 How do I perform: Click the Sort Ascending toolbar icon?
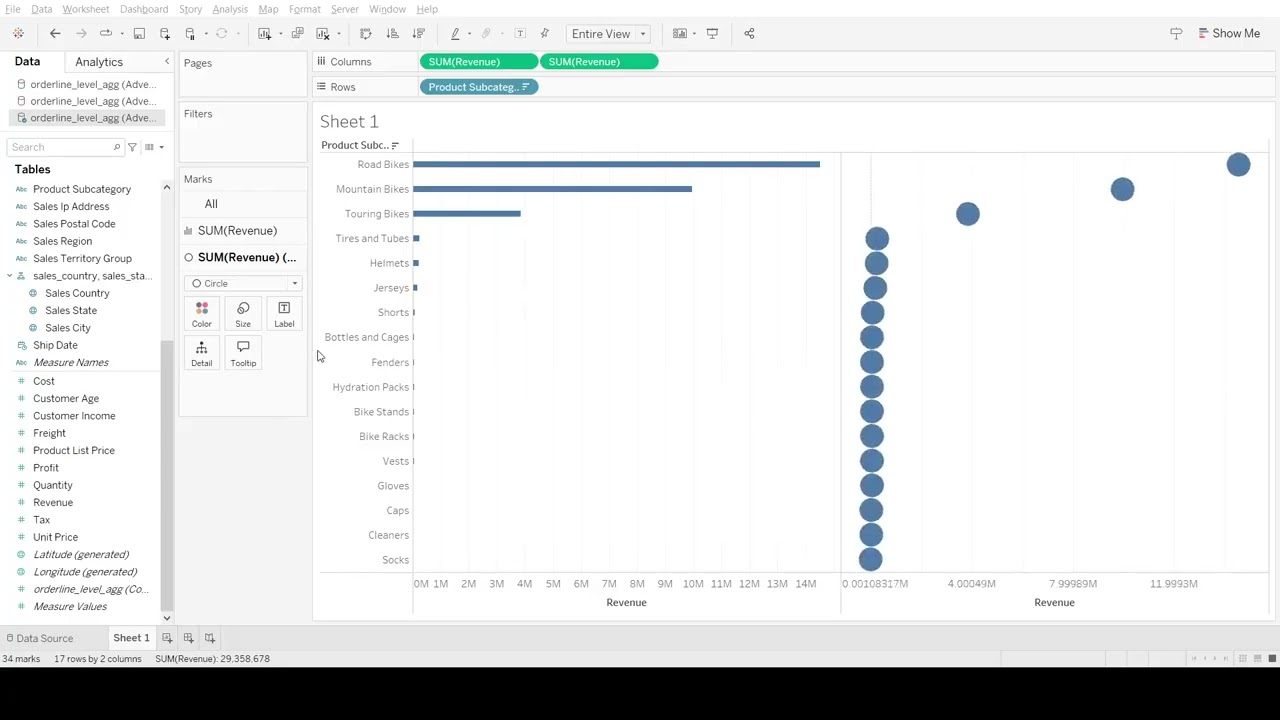392,34
